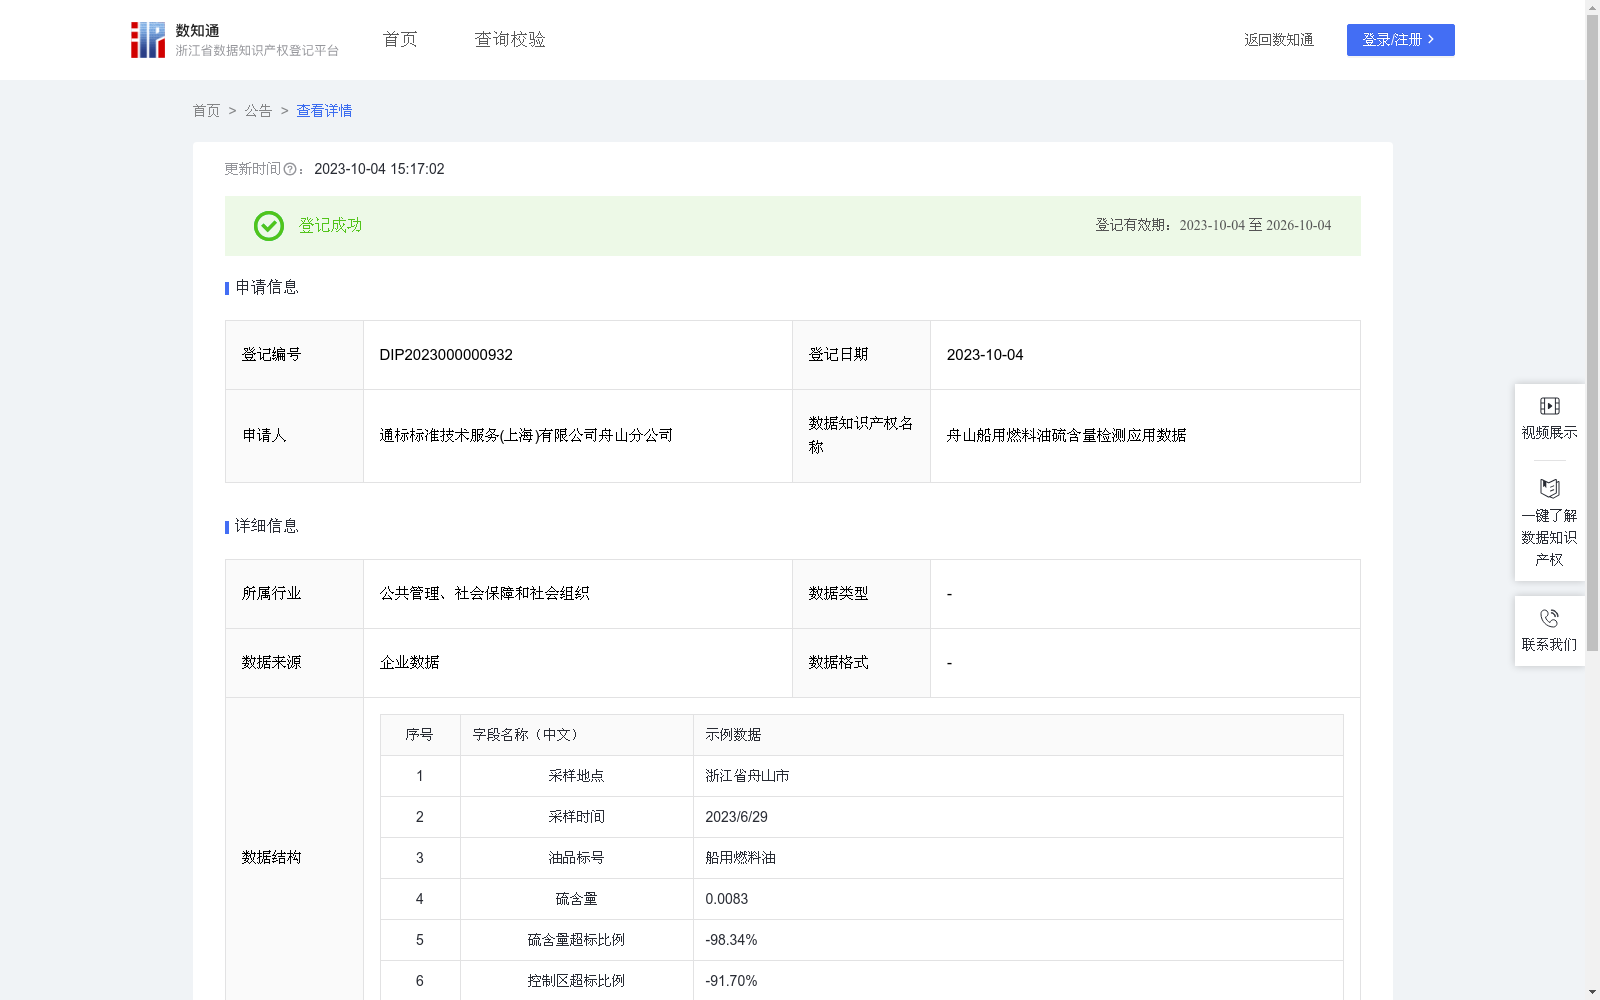Click the 数据结构 row label

coord(271,858)
